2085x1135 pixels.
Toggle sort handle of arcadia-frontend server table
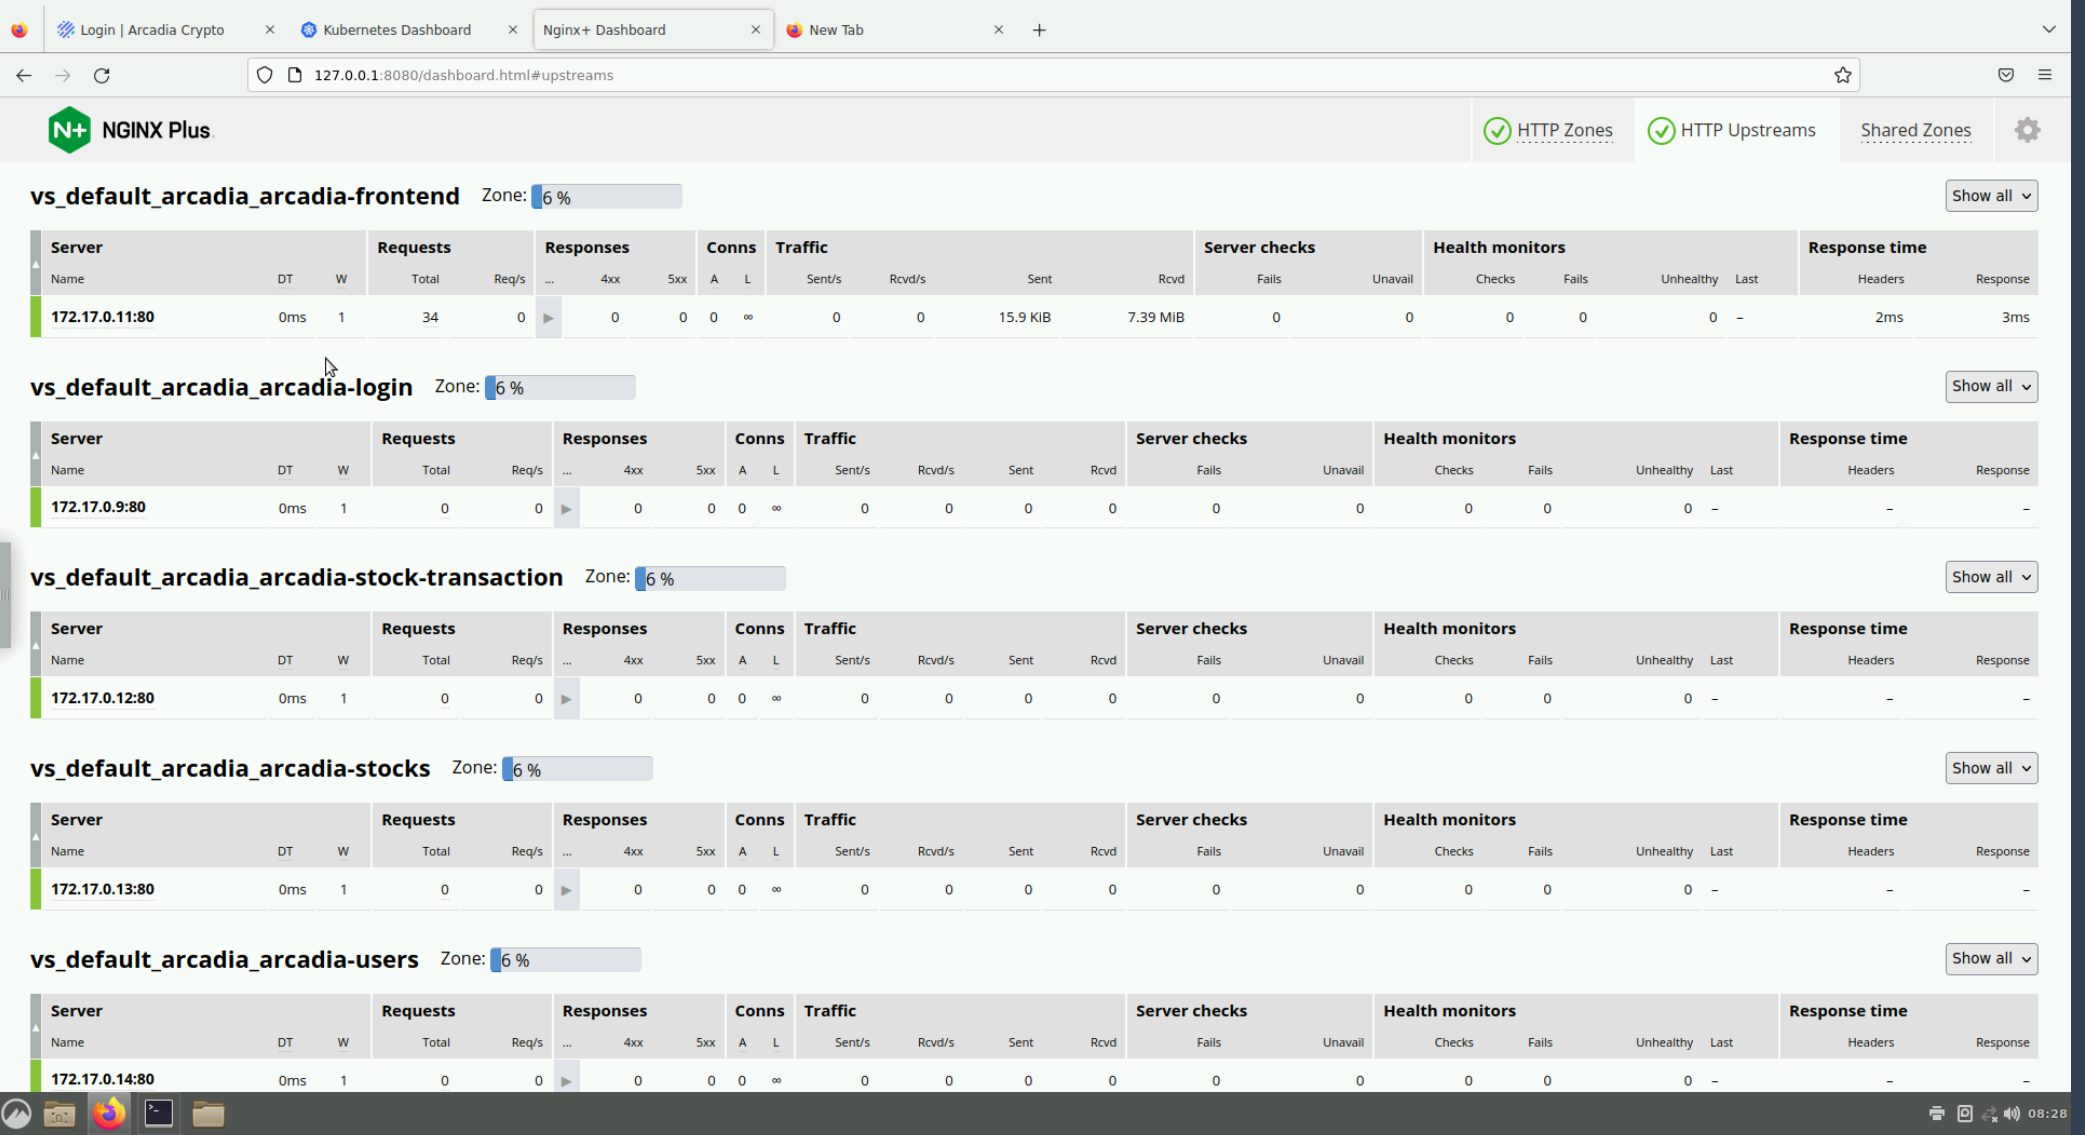(36, 263)
